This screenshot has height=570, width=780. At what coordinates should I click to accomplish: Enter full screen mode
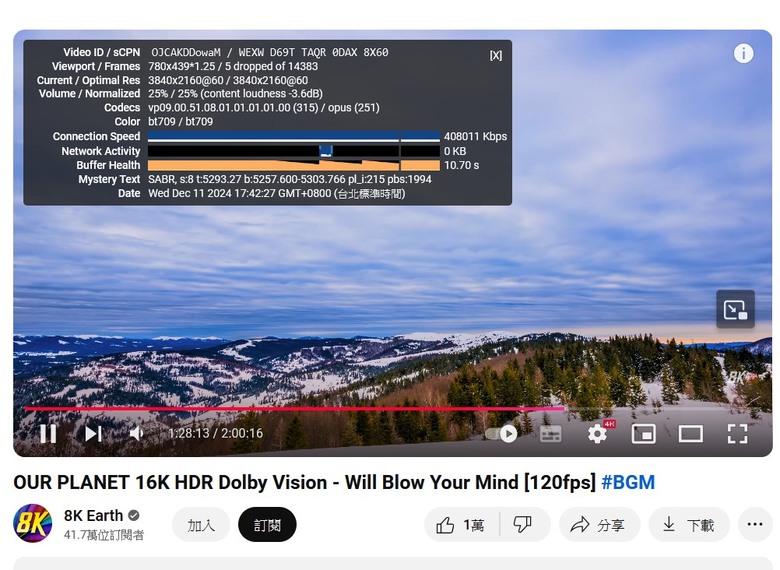737,434
